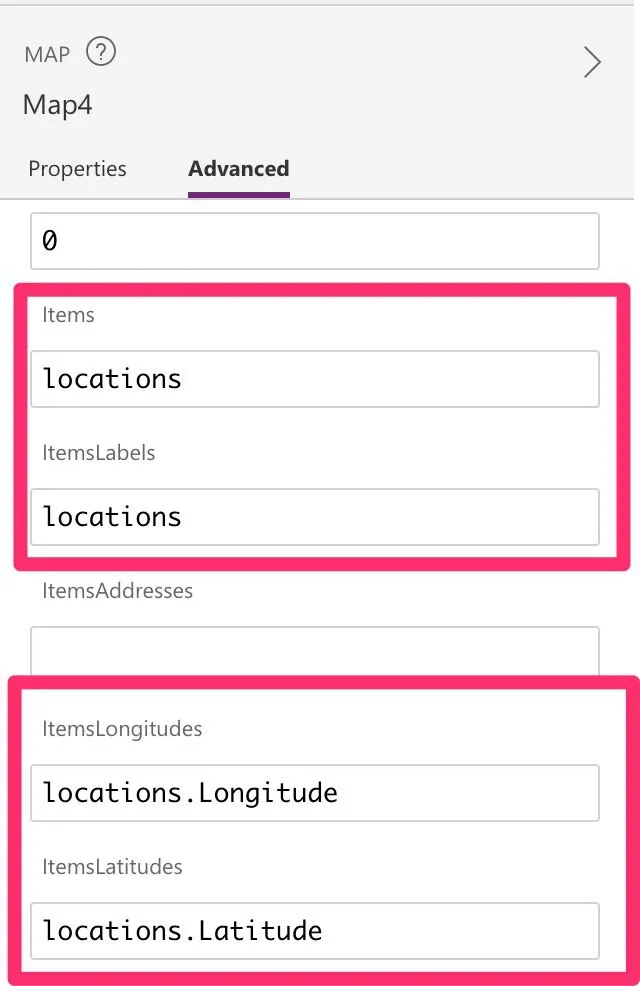Image resolution: width=640 pixels, height=986 pixels.
Task: Place cursor on the word Longitude in formula
Action: pyautogui.click(x=268, y=793)
